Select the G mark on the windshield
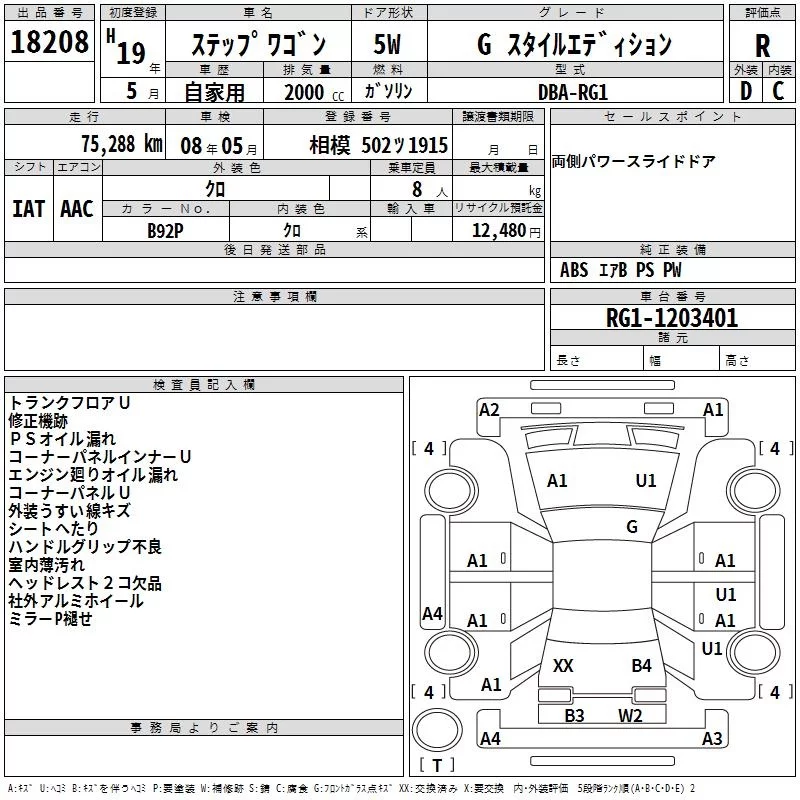This screenshot has width=800, height=800. (x=632, y=527)
